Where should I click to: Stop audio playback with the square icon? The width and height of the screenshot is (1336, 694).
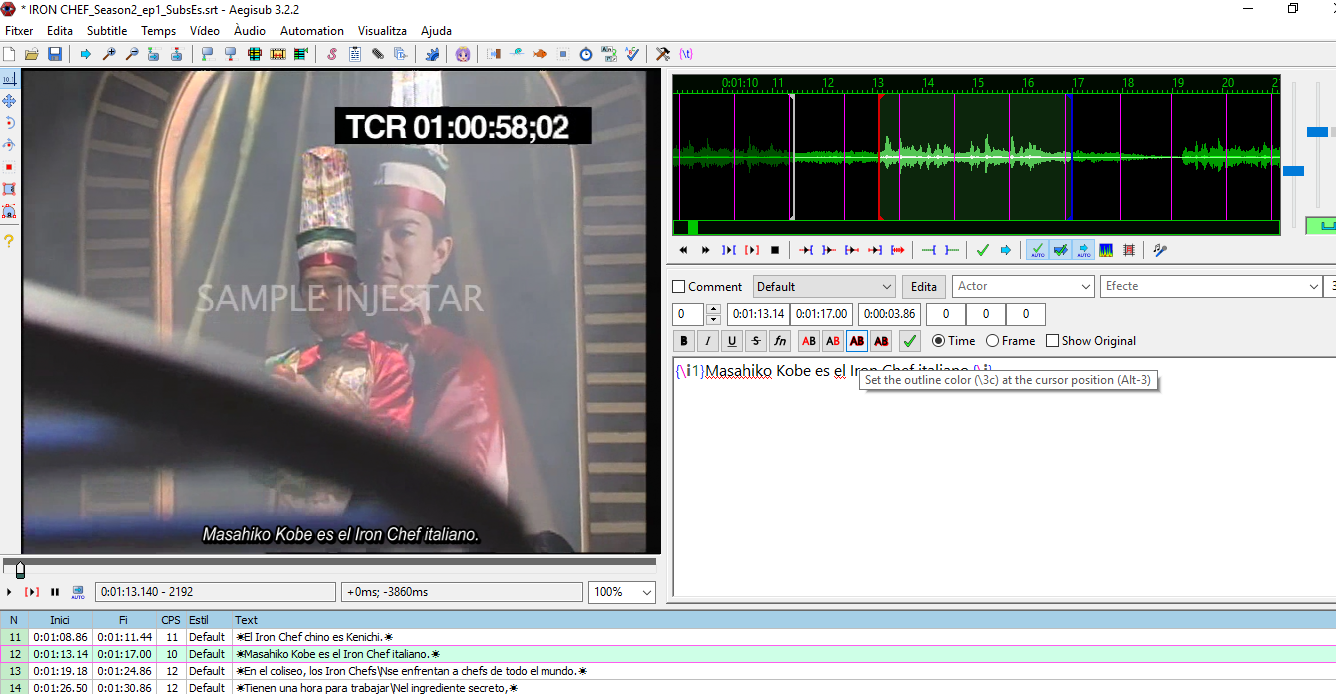point(774,250)
